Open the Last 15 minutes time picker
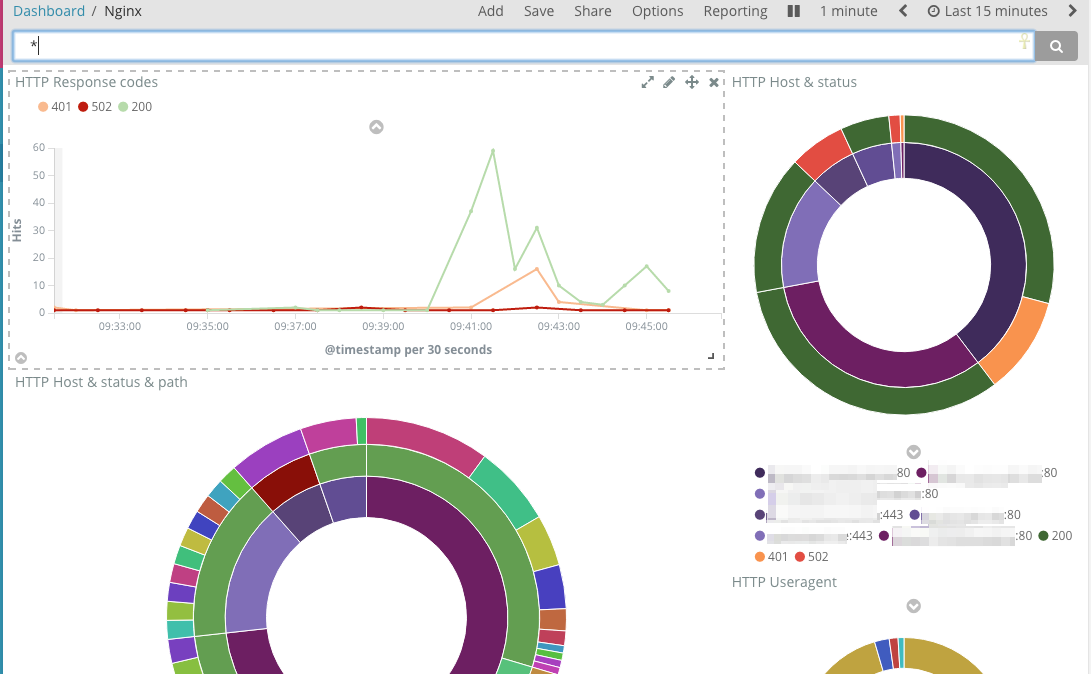The width and height of the screenshot is (1091, 674). point(987,11)
